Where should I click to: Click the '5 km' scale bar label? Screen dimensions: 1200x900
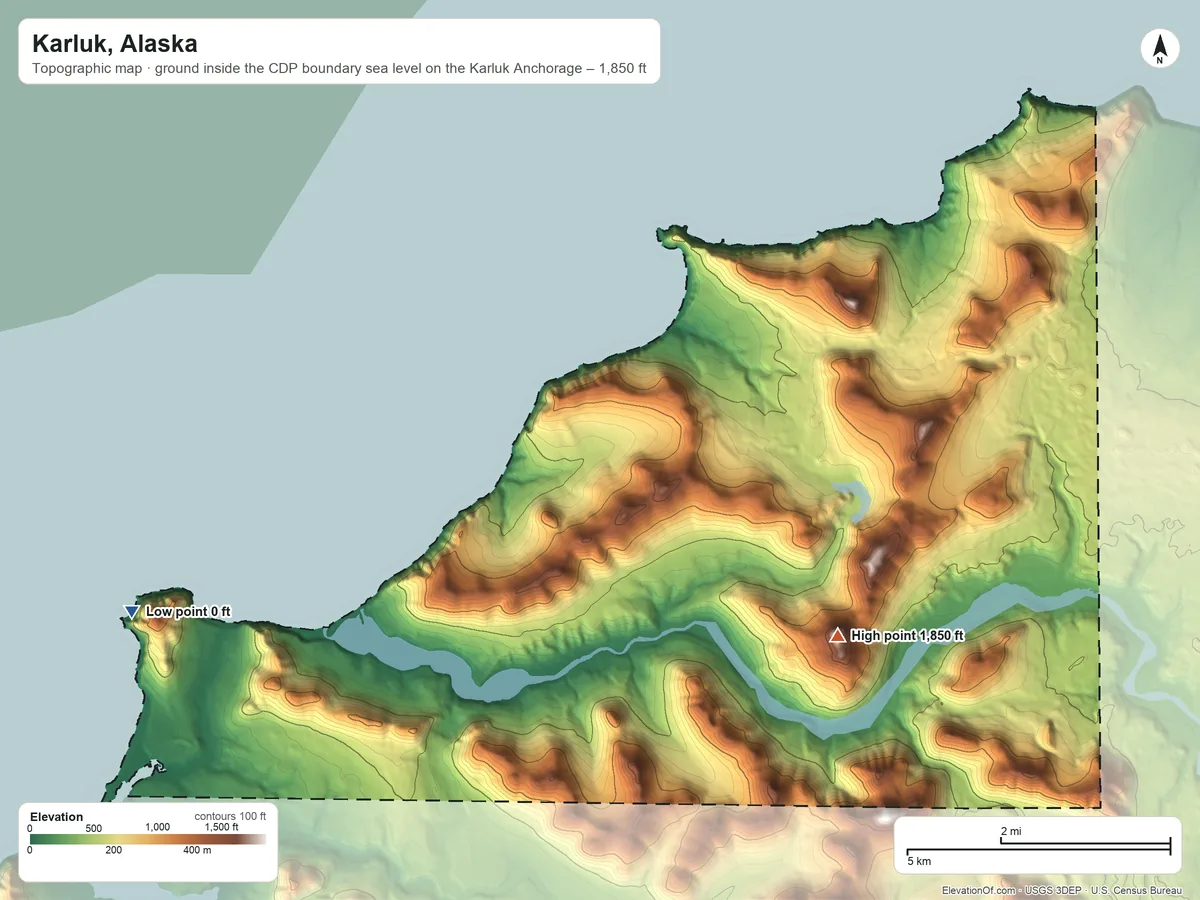point(919,860)
